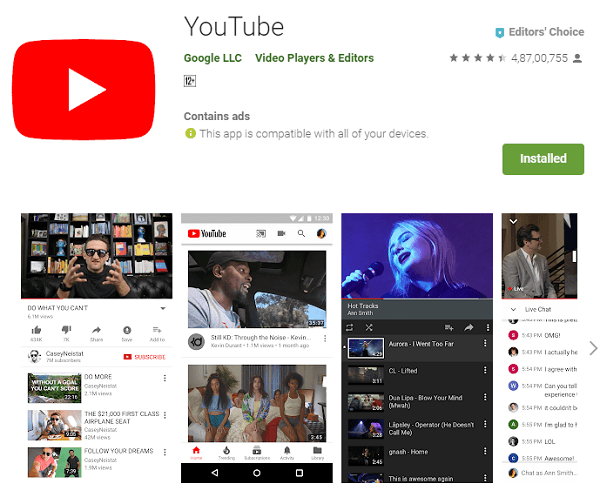Click the add to playlist icon in Hot Tracks
The image size is (600, 497).
[x=449, y=328]
